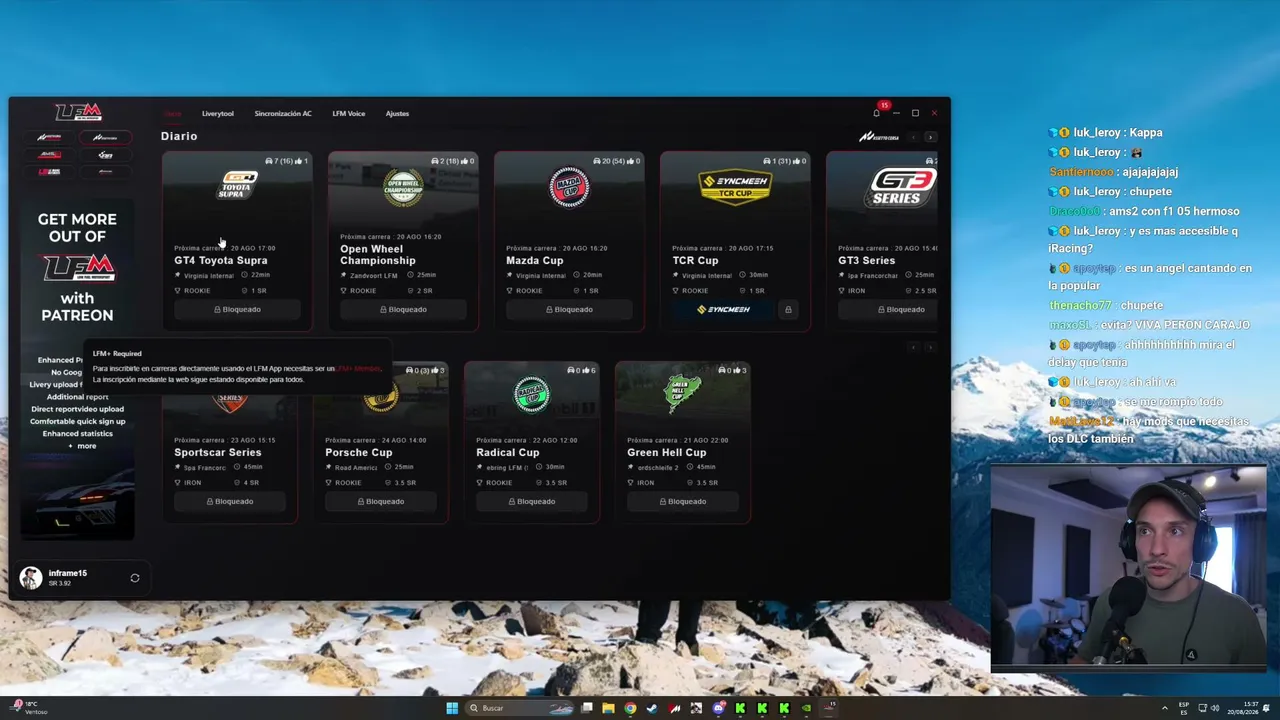Click the refresh icon beside inframe15
The width and height of the screenshot is (1280, 720).
pos(135,578)
